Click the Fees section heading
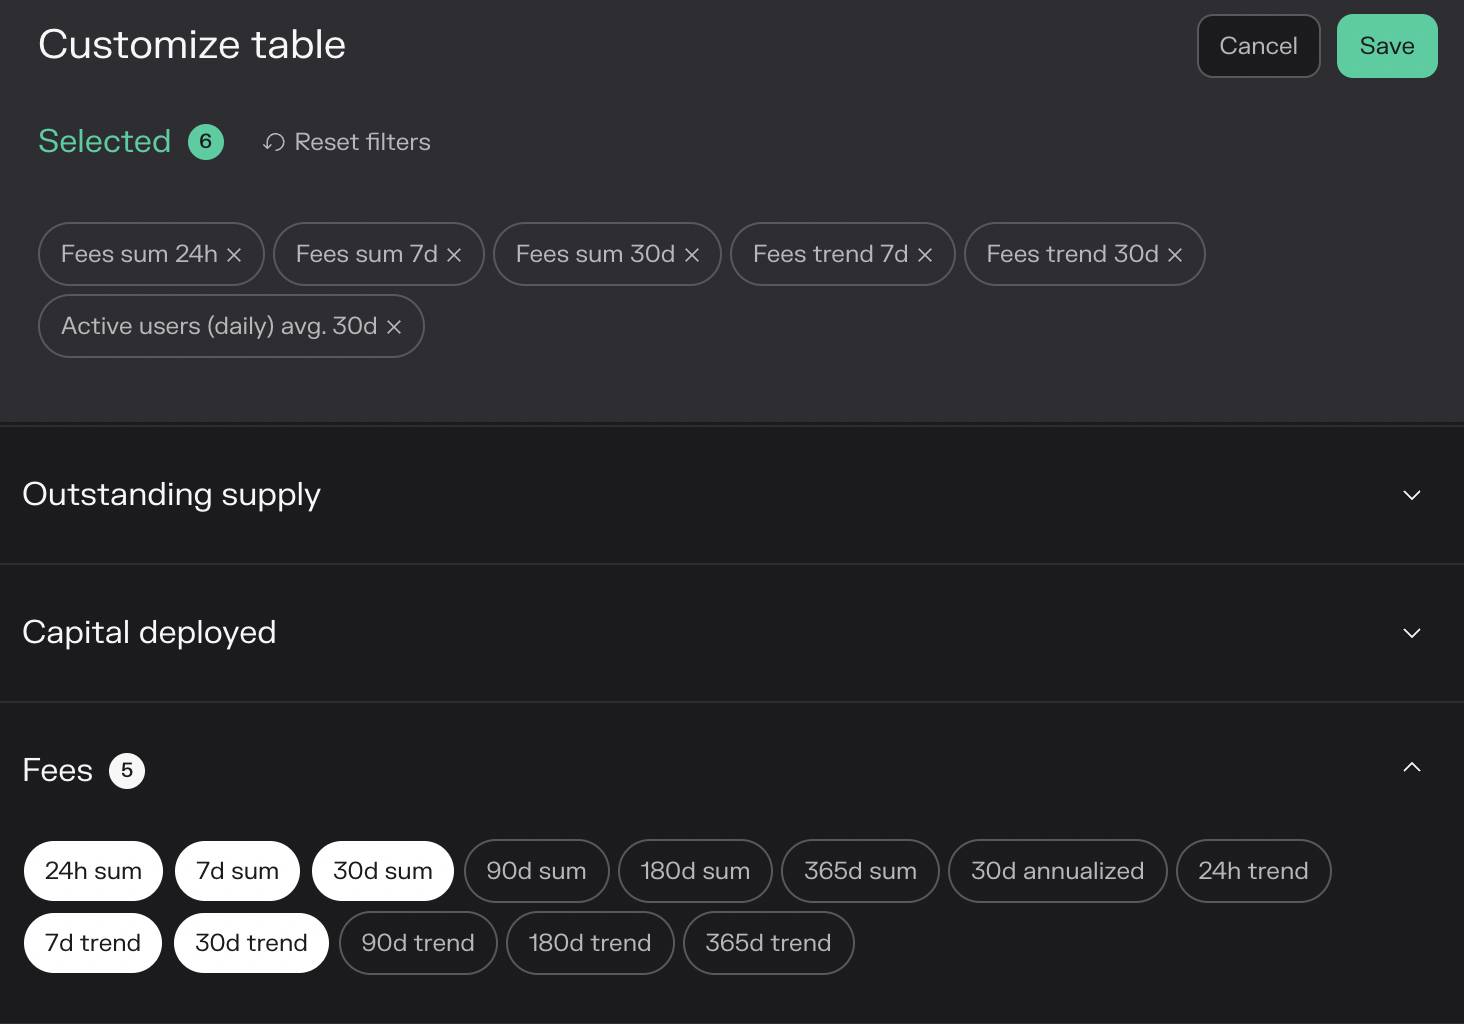Viewport: 1464px width, 1024px height. pos(58,771)
